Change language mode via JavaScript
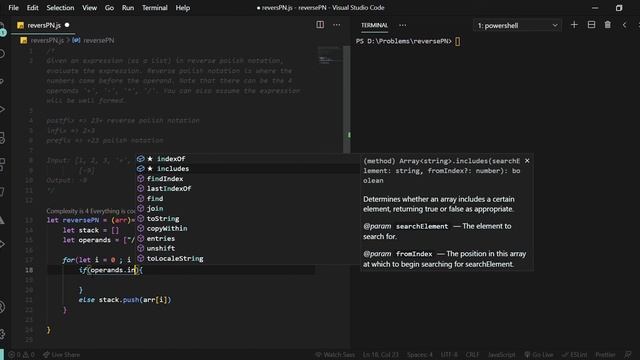Screen dimensions: 640x360 tap(501, 355)
